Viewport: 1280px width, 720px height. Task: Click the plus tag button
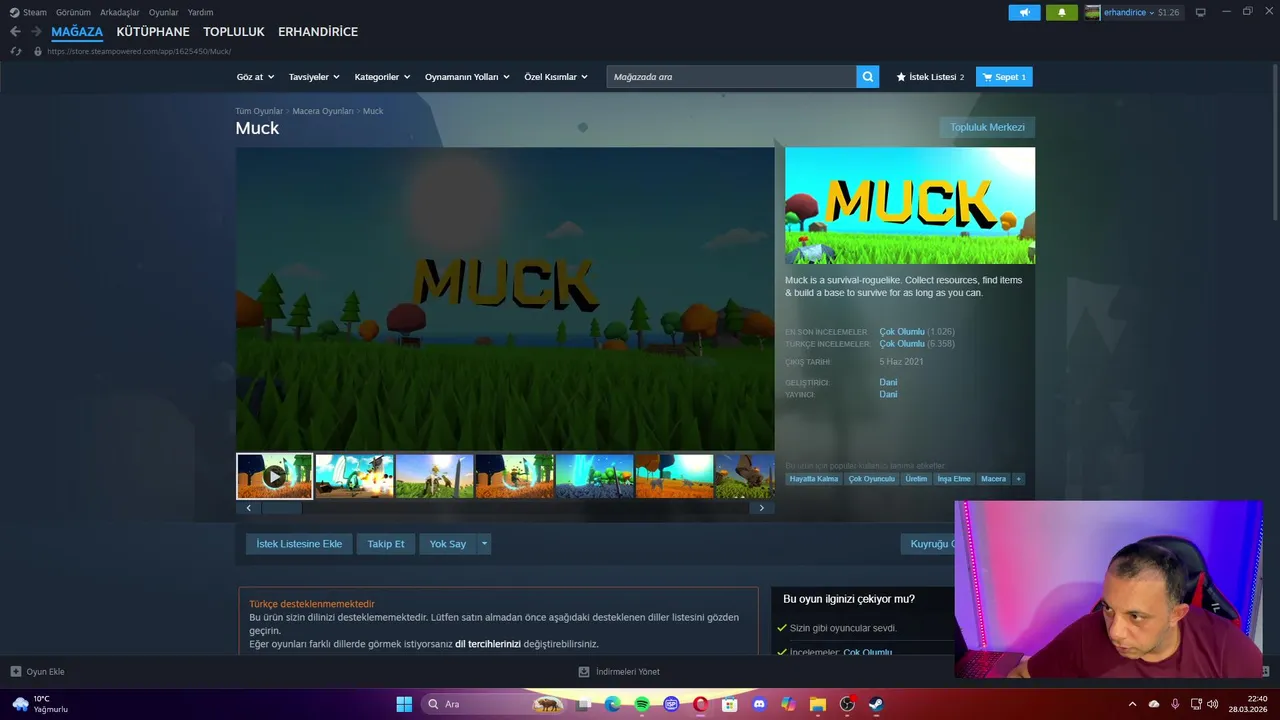1018,479
